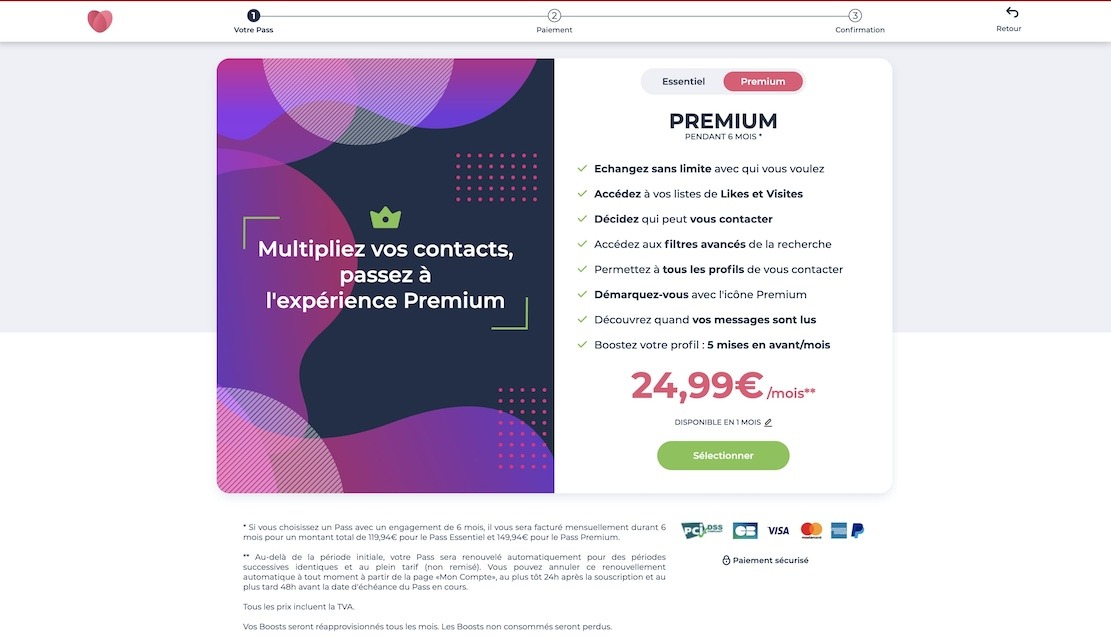Click the American Express logo
Screen dimensions: 1111x637
coord(838,530)
